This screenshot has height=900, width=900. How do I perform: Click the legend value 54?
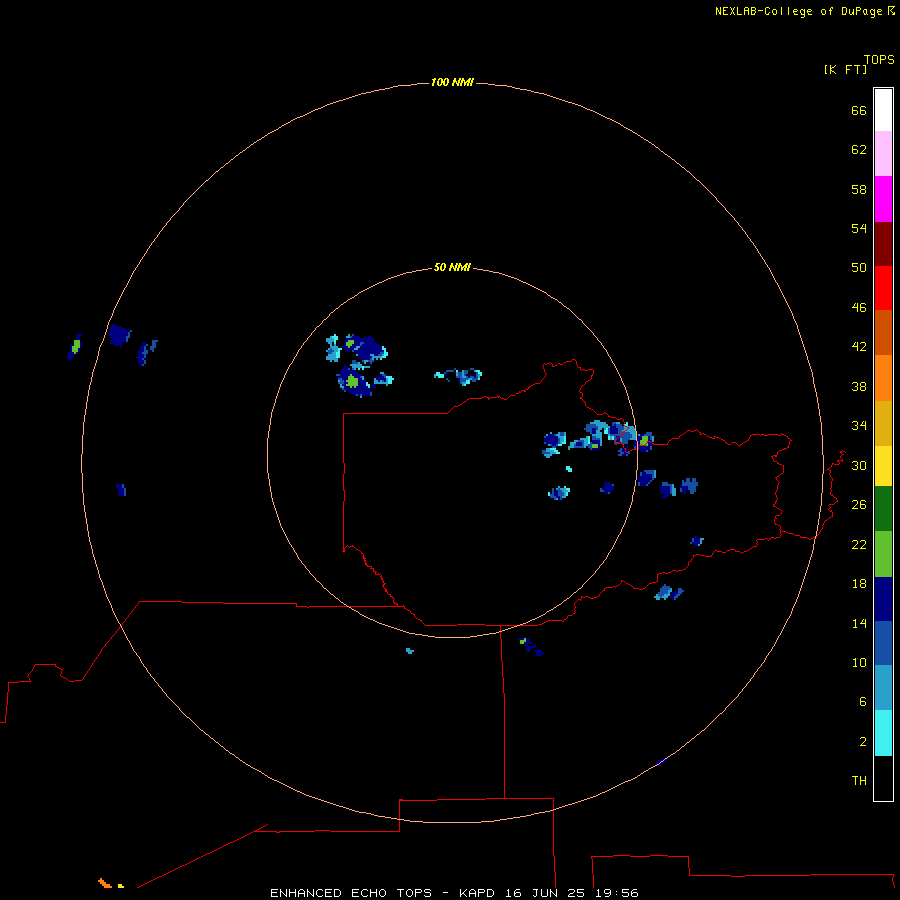click(859, 228)
